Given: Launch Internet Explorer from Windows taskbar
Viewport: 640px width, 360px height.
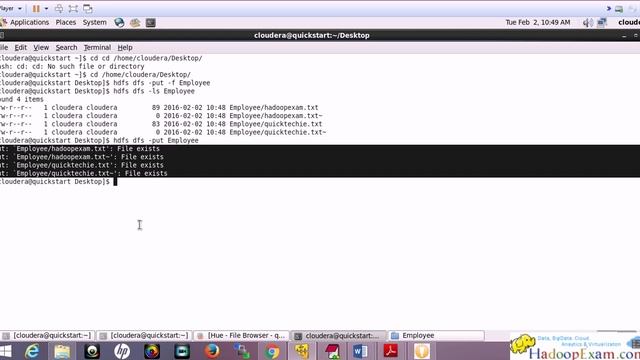Looking at the screenshot, I should pos(32,351).
